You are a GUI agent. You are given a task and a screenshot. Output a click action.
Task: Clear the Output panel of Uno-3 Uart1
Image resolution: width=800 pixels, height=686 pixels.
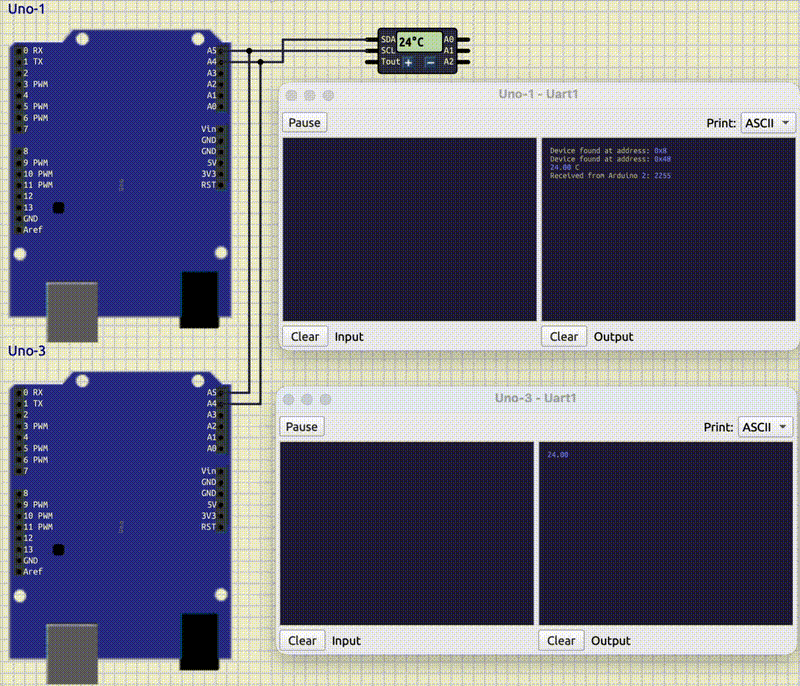(x=561, y=640)
